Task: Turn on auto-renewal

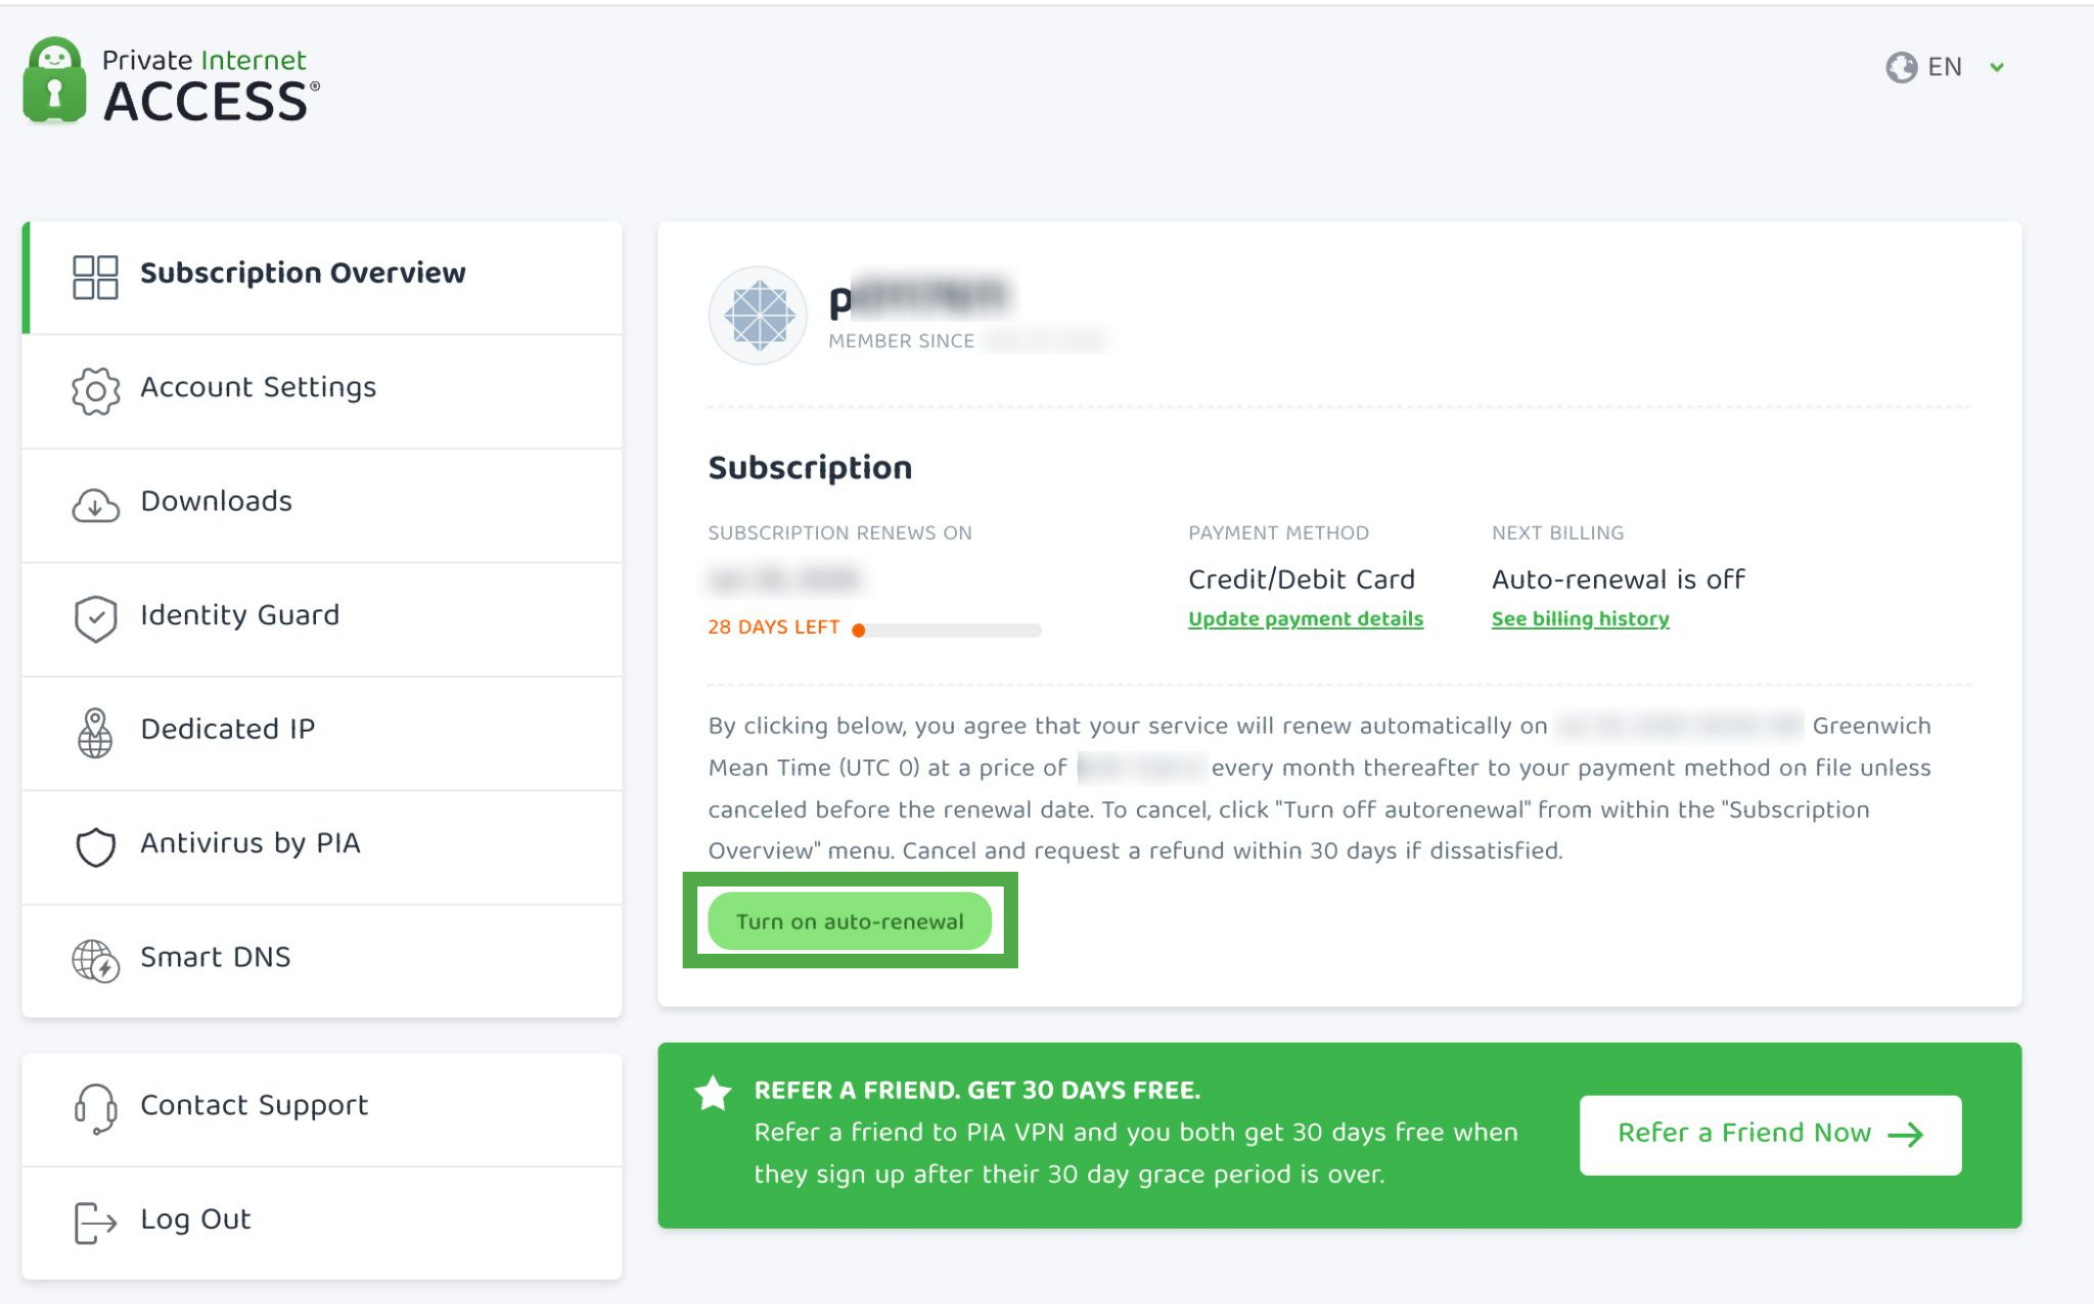Action: click(850, 921)
